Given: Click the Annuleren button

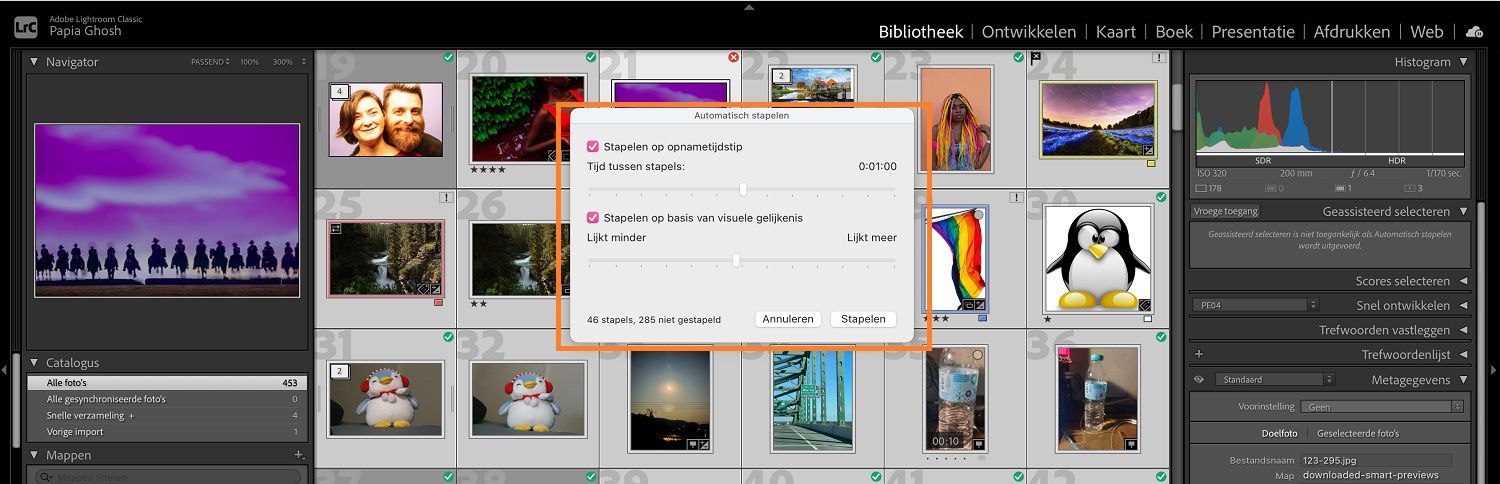Looking at the screenshot, I should (788, 320).
